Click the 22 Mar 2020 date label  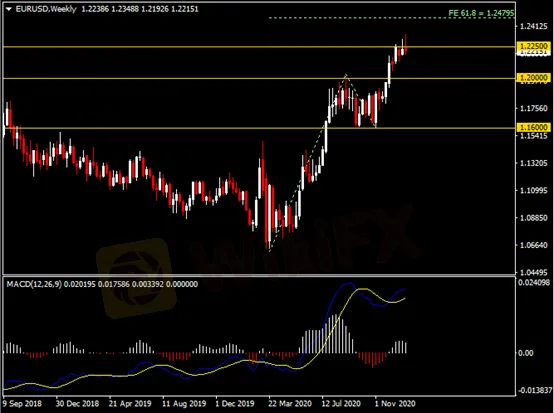tap(290, 403)
